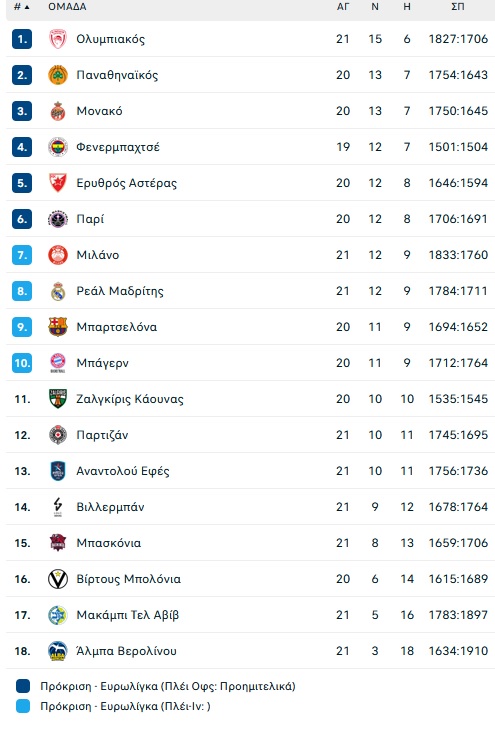Sort table by the # column arrow

[x=21, y=7]
